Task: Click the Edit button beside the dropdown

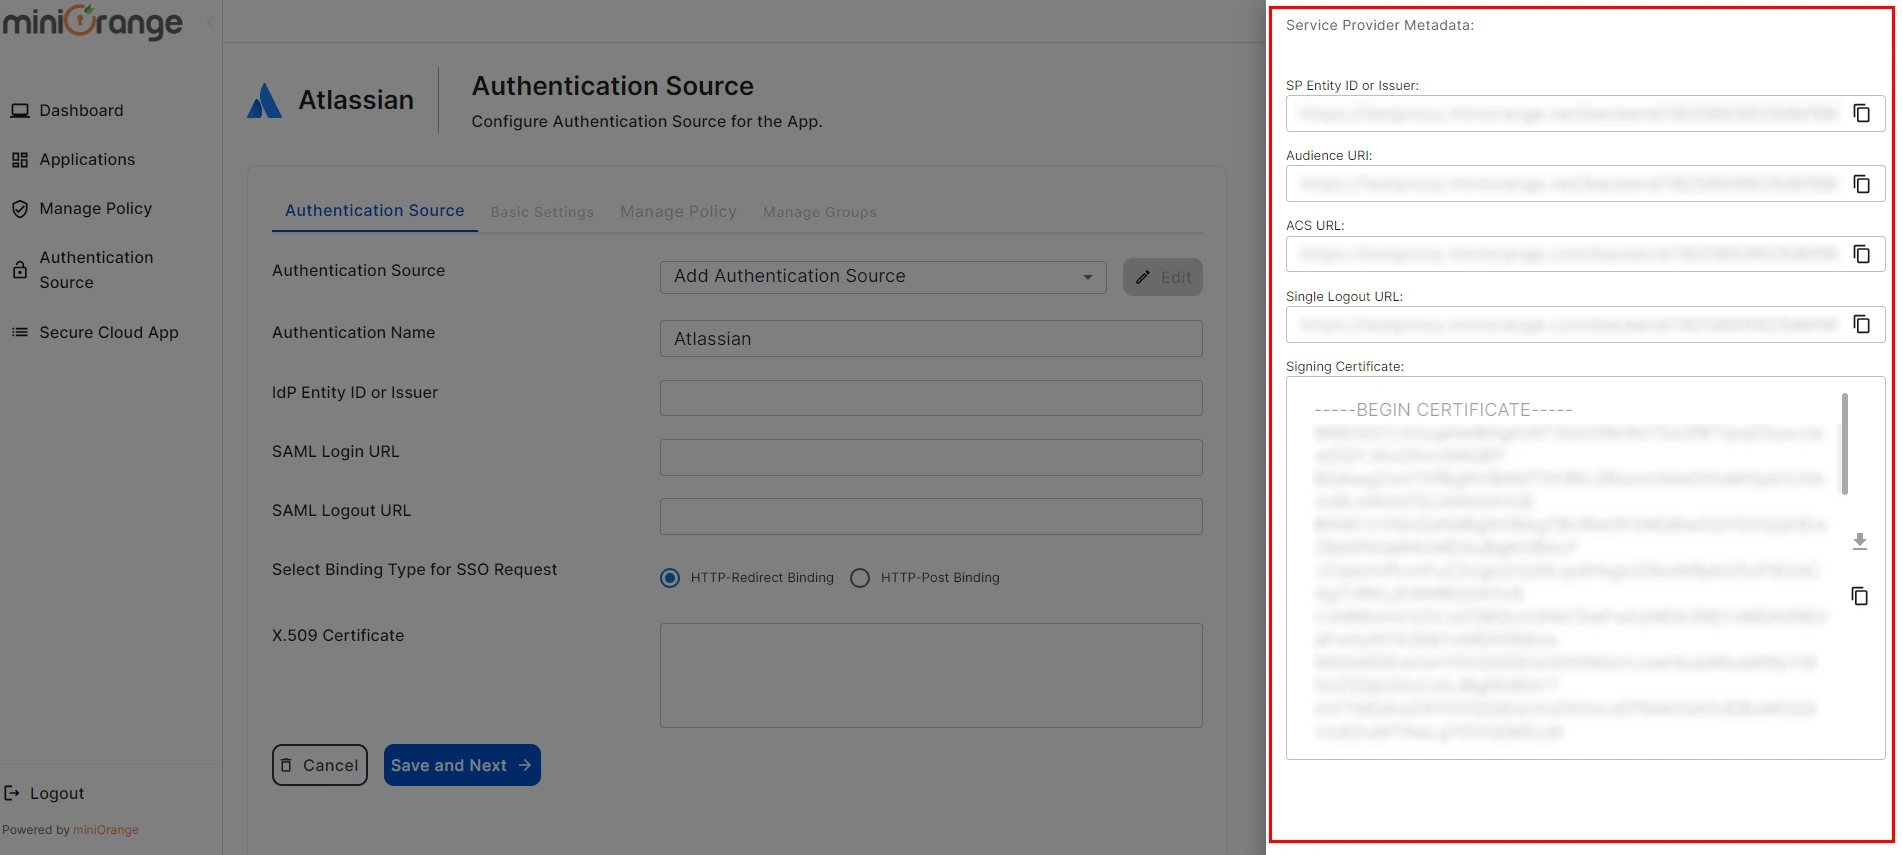Action: tap(1162, 277)
